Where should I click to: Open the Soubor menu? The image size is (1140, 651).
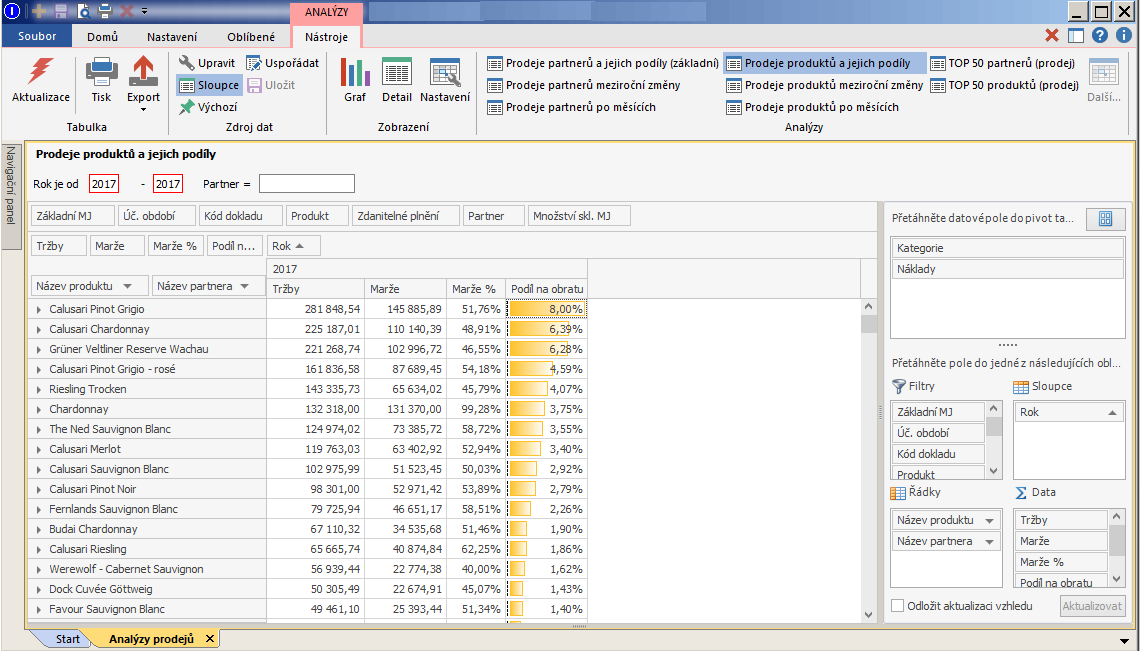[37, 37]
